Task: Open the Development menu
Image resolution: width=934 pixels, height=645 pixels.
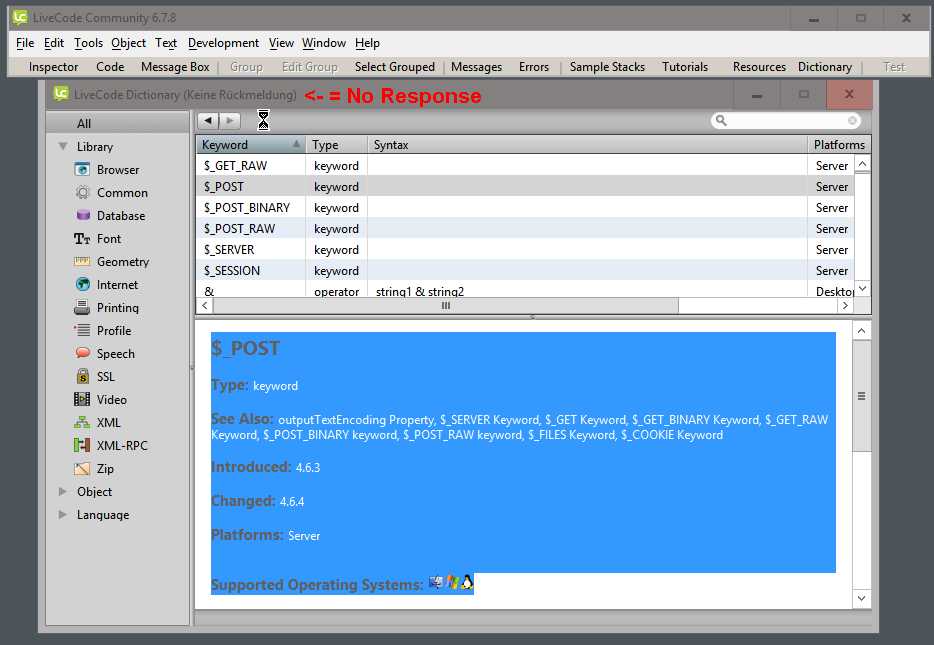Action: 223,43
